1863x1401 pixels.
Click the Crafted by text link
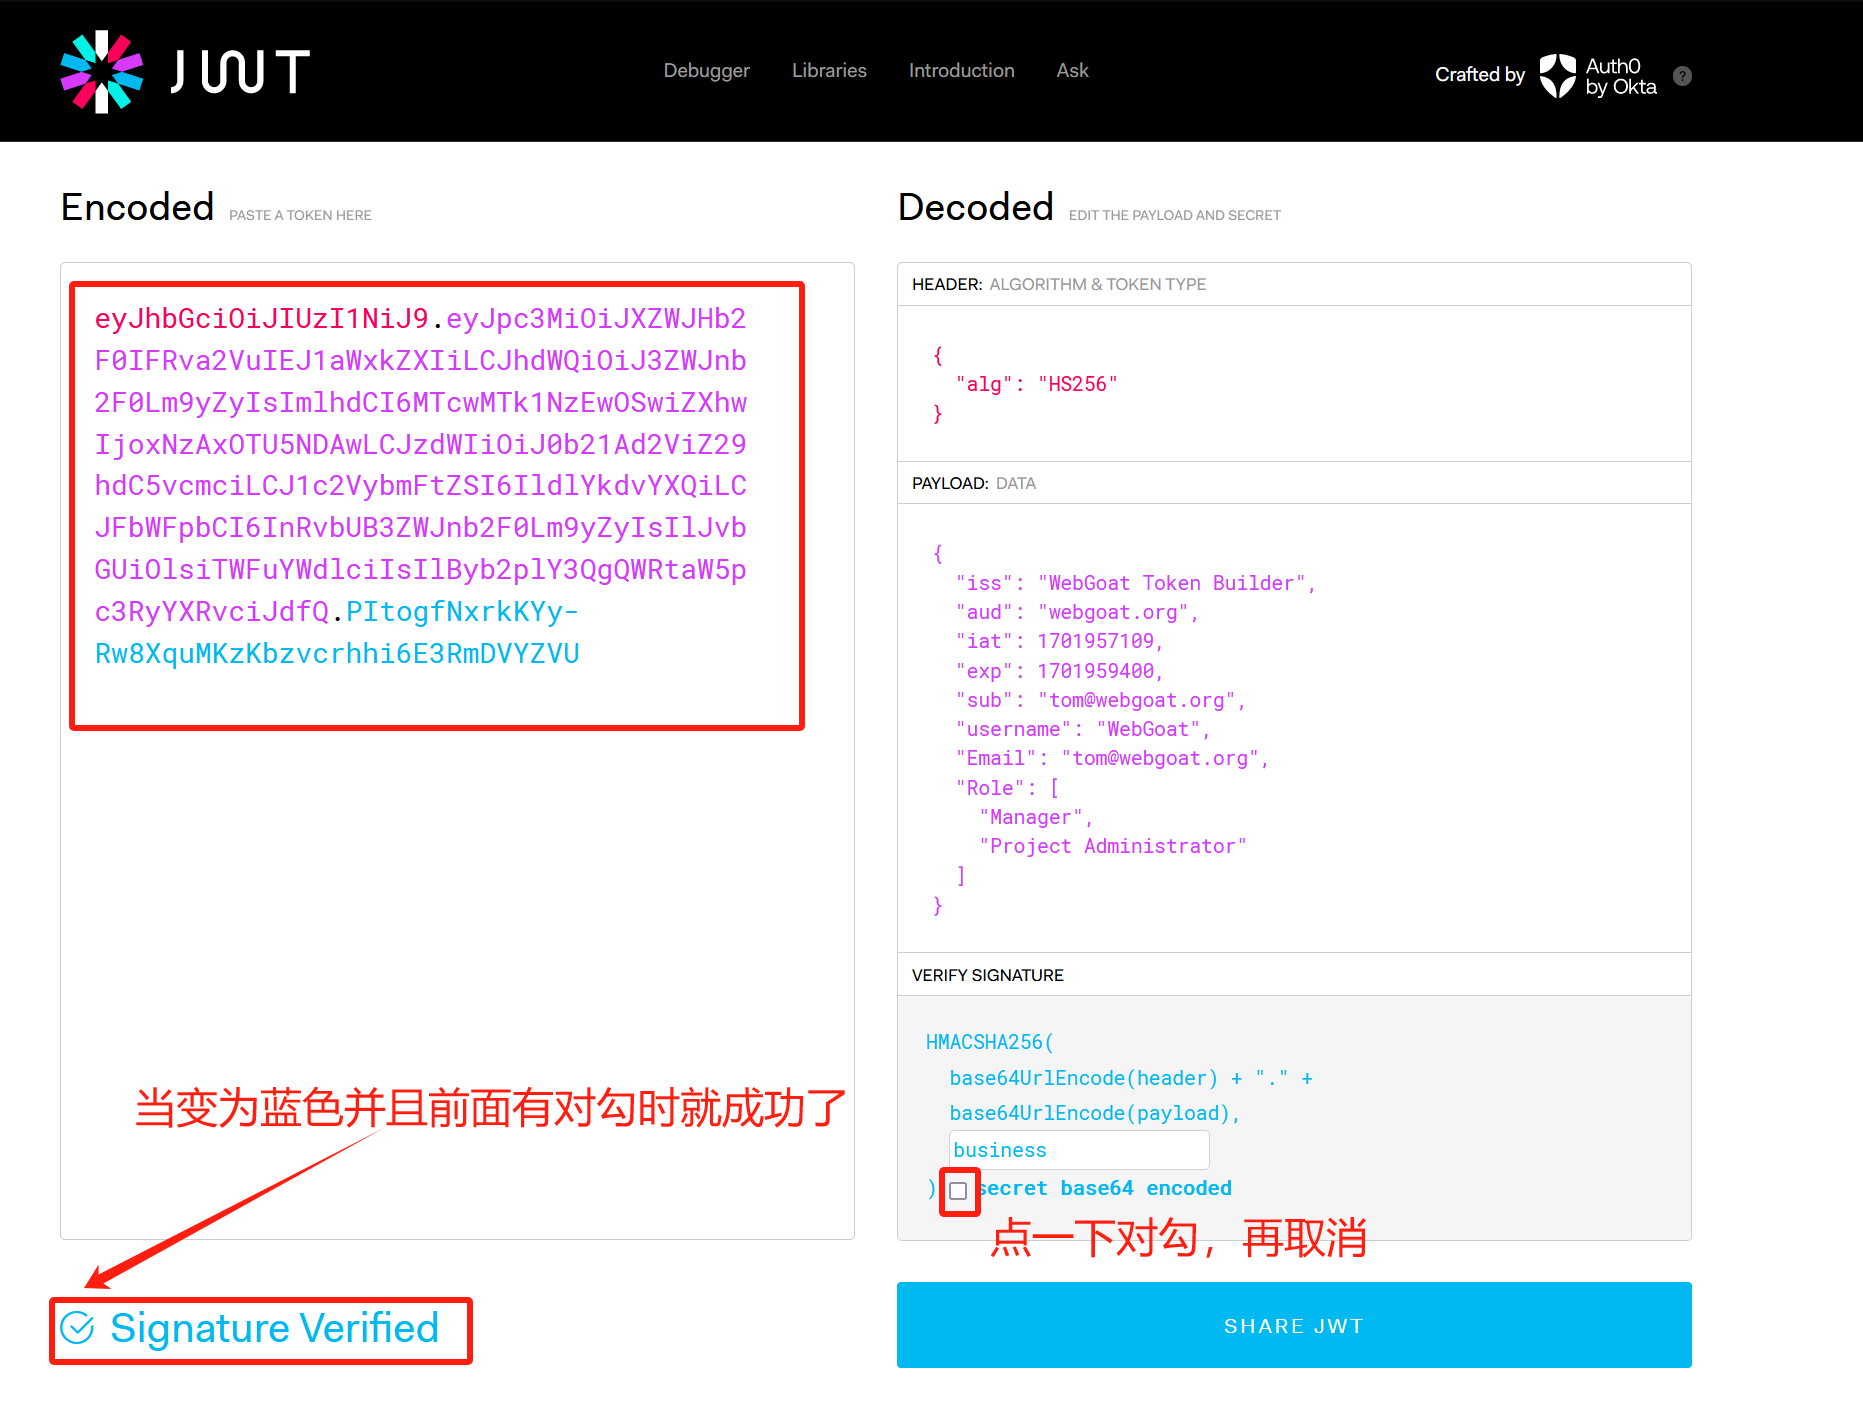(x=1480, y=75)
